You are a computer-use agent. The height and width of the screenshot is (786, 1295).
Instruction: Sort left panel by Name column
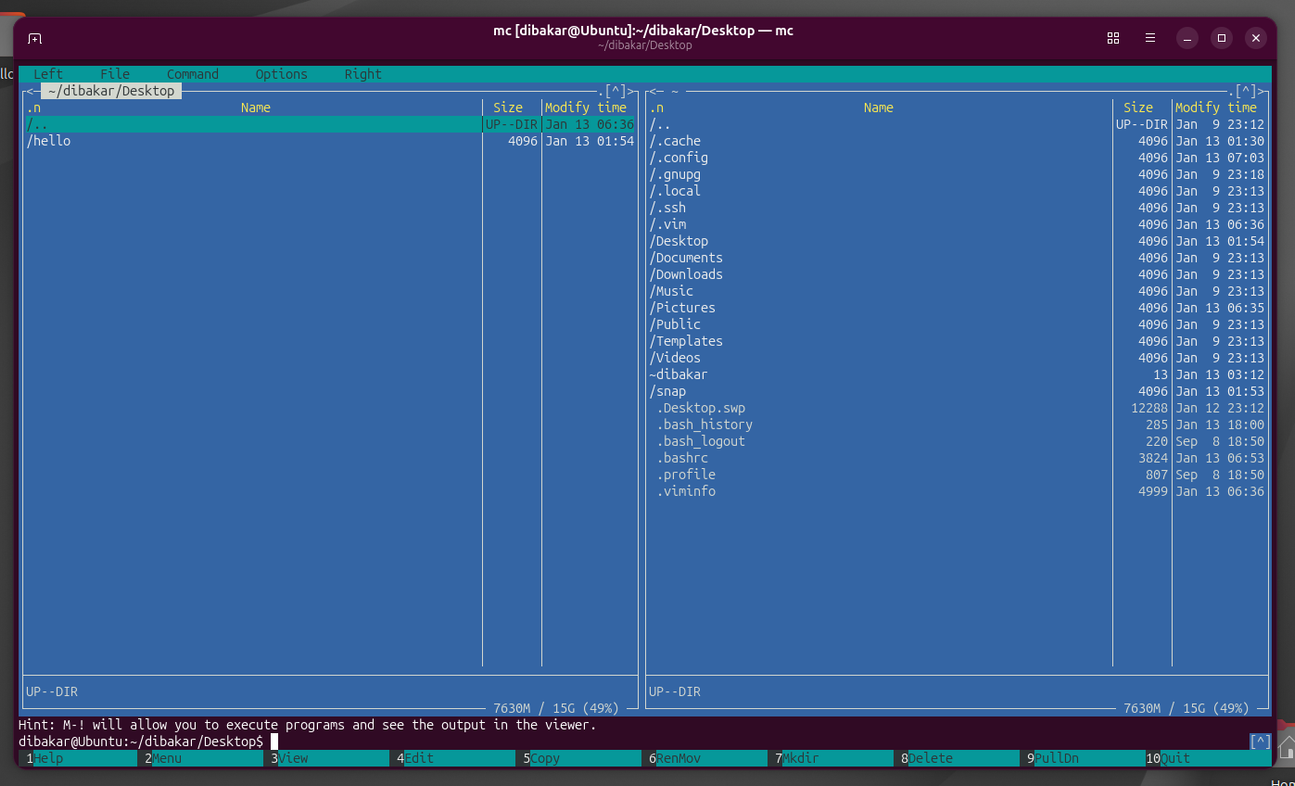(x=255, y=108)
